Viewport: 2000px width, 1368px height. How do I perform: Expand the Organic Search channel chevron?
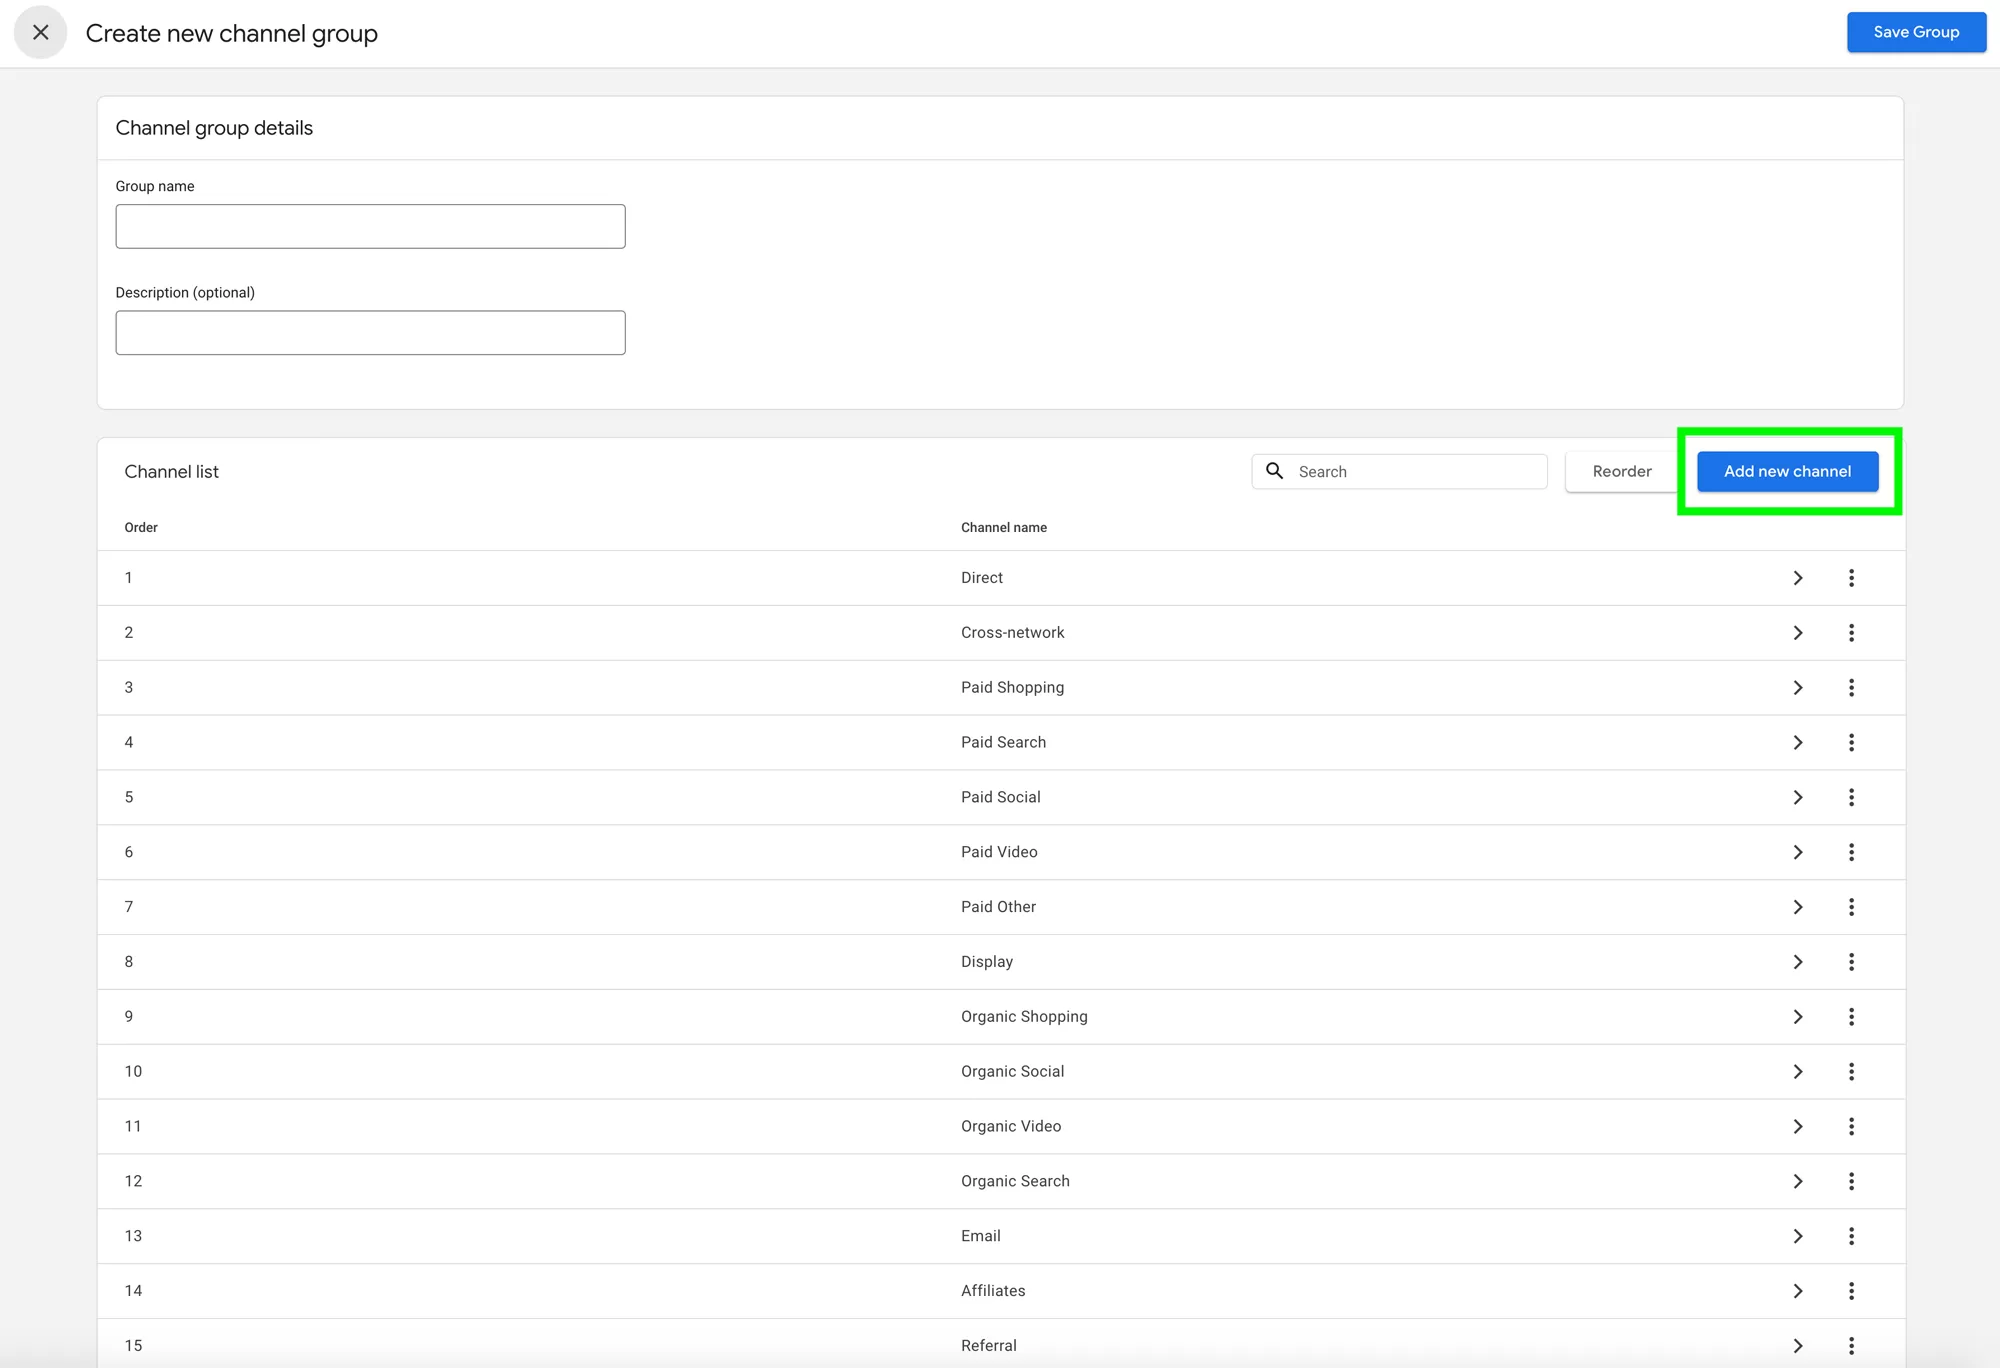(x=1797, y=1181)
